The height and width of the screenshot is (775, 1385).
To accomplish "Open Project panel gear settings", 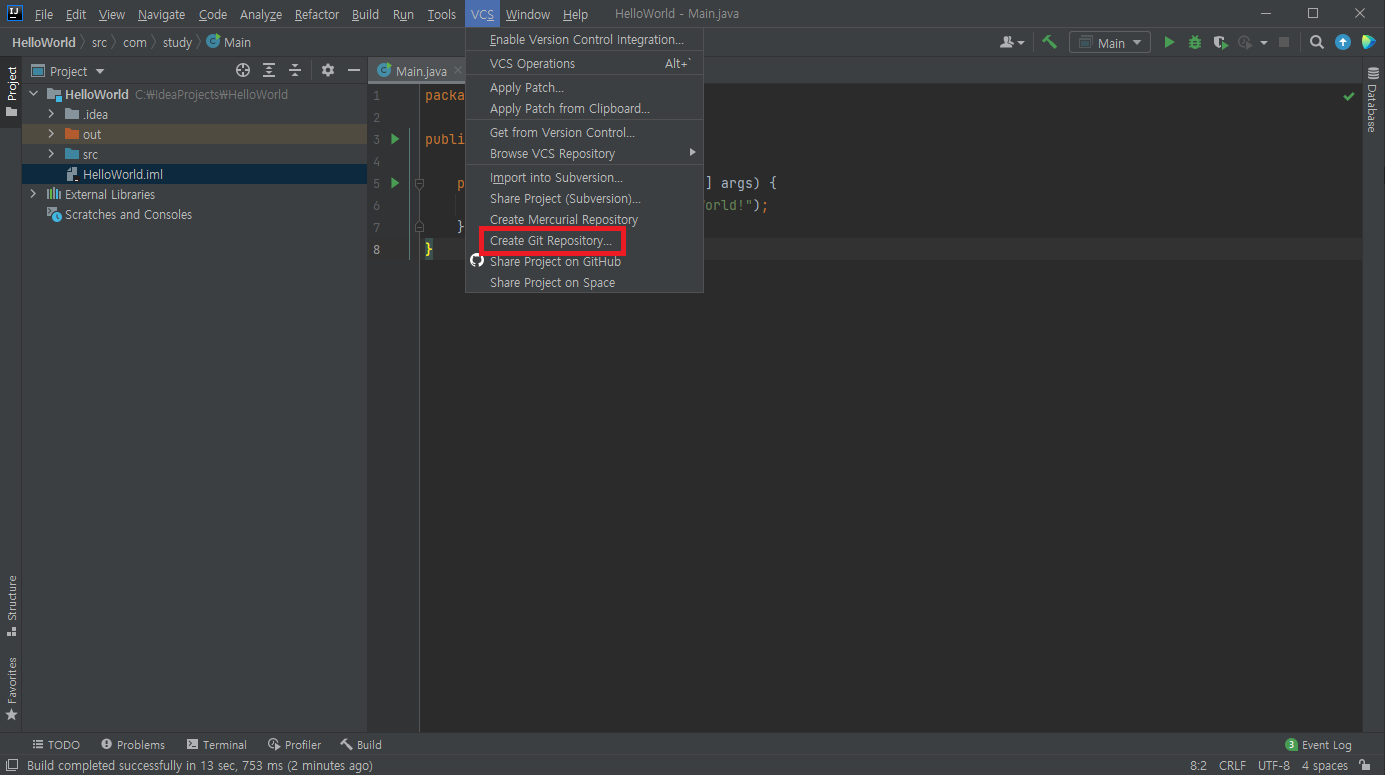I will [328, 70].
